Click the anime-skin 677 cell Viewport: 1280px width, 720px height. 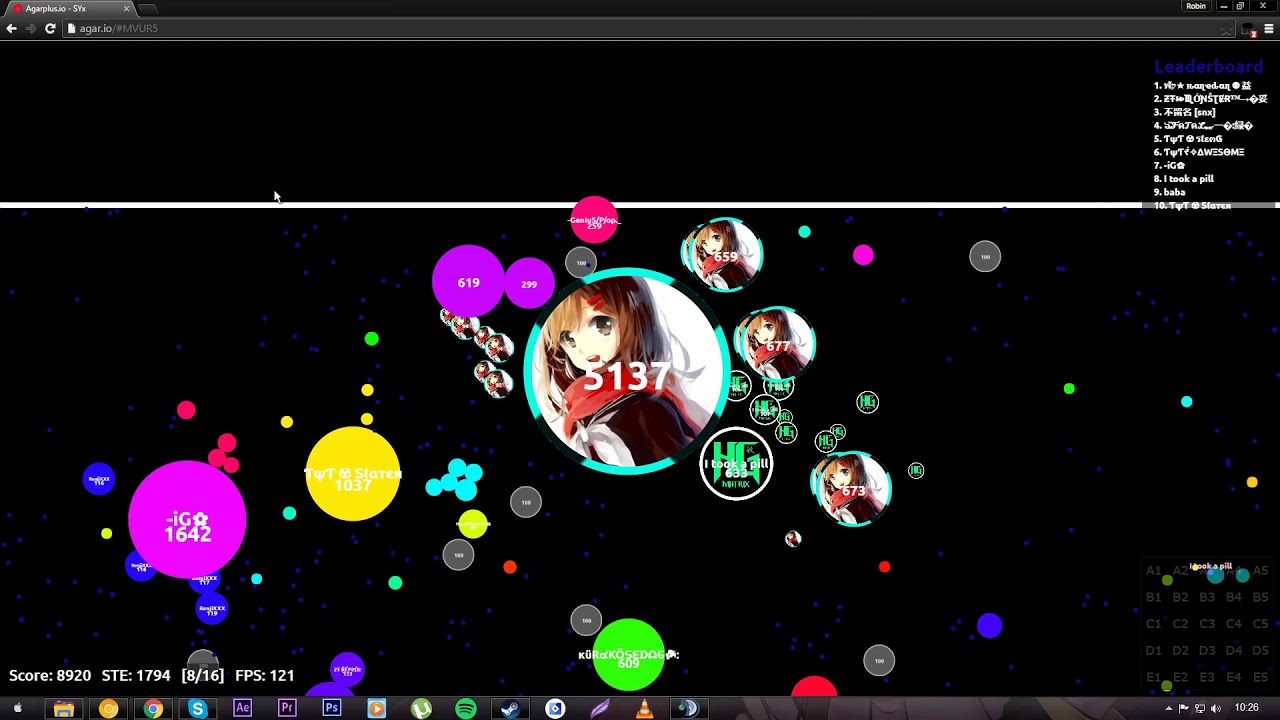[x=775, y=344]
